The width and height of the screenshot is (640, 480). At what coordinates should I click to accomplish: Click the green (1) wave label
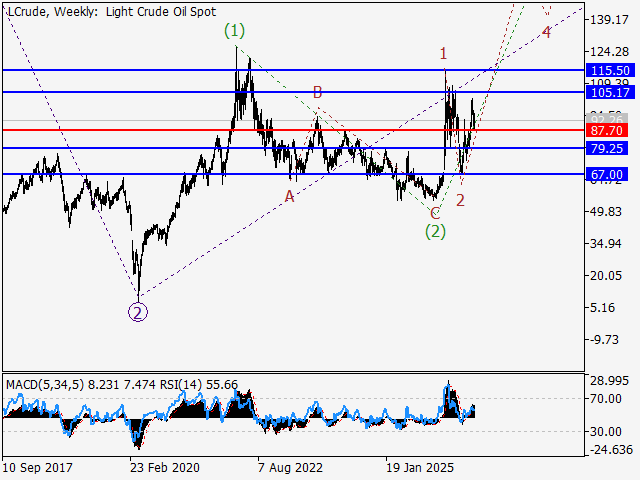234,31
